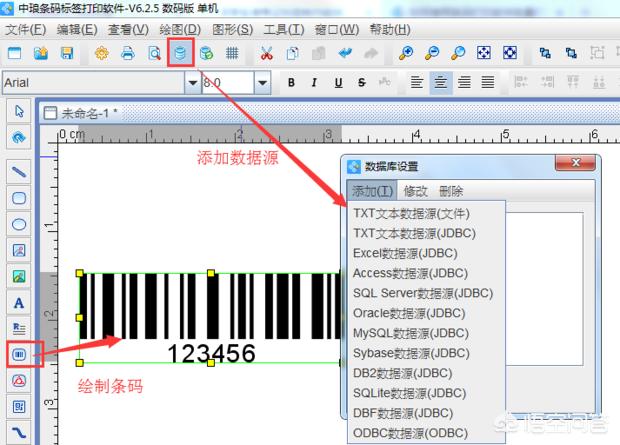
Task: Click the Print icon
Action: (x=128, y=53)
